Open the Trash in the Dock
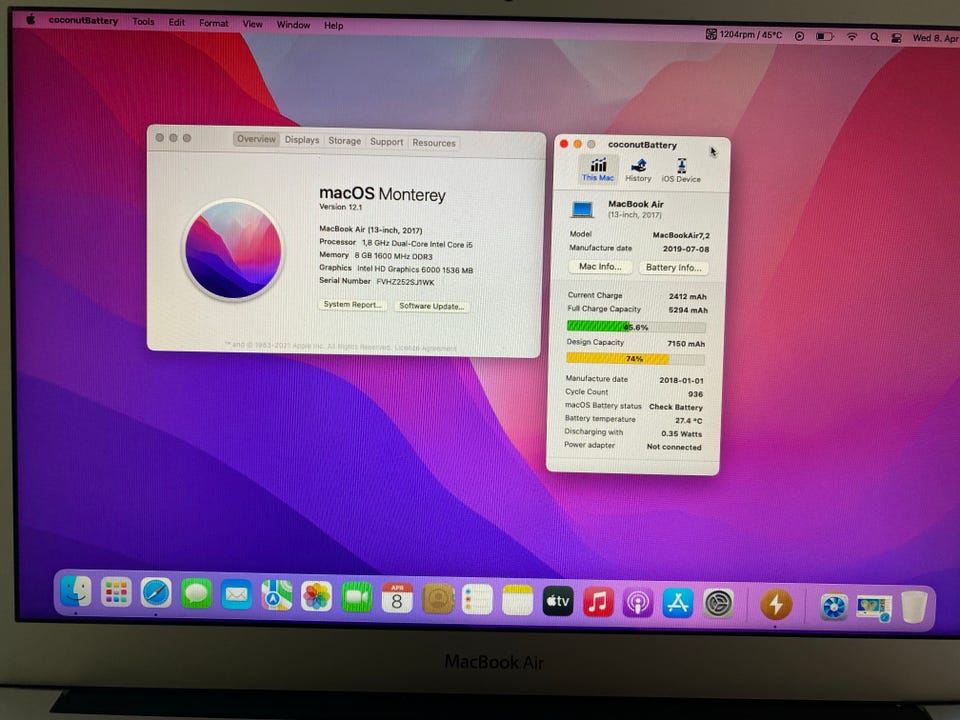 point(913,607)
